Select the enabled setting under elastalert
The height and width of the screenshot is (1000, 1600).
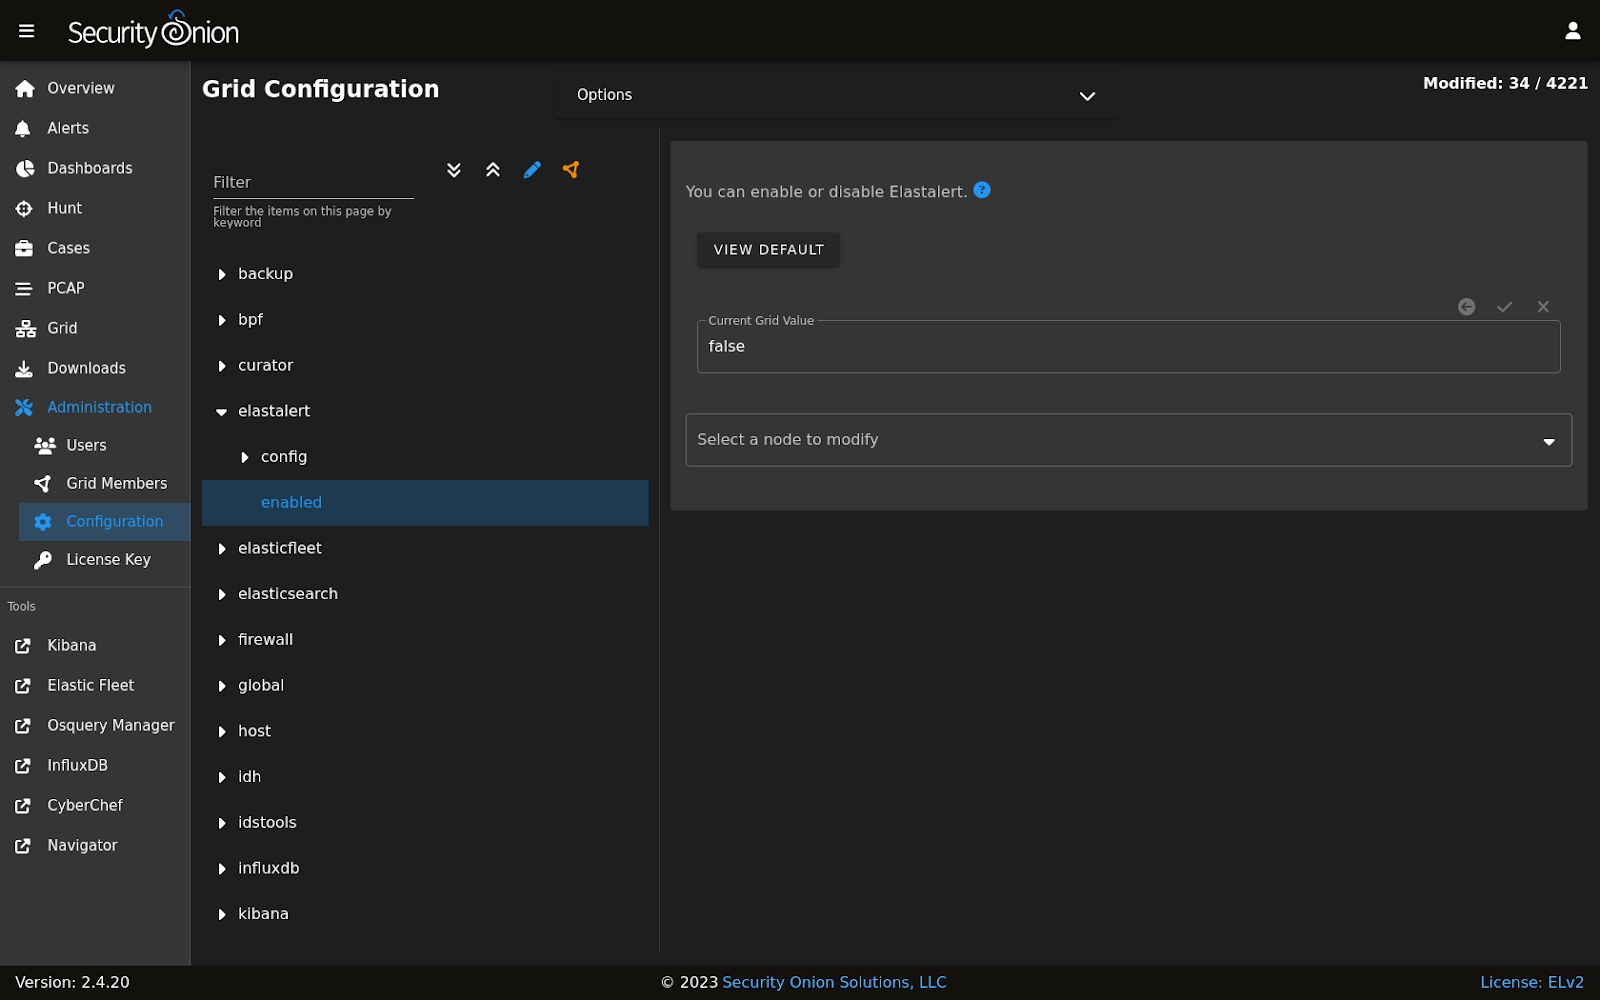point(425,503)
